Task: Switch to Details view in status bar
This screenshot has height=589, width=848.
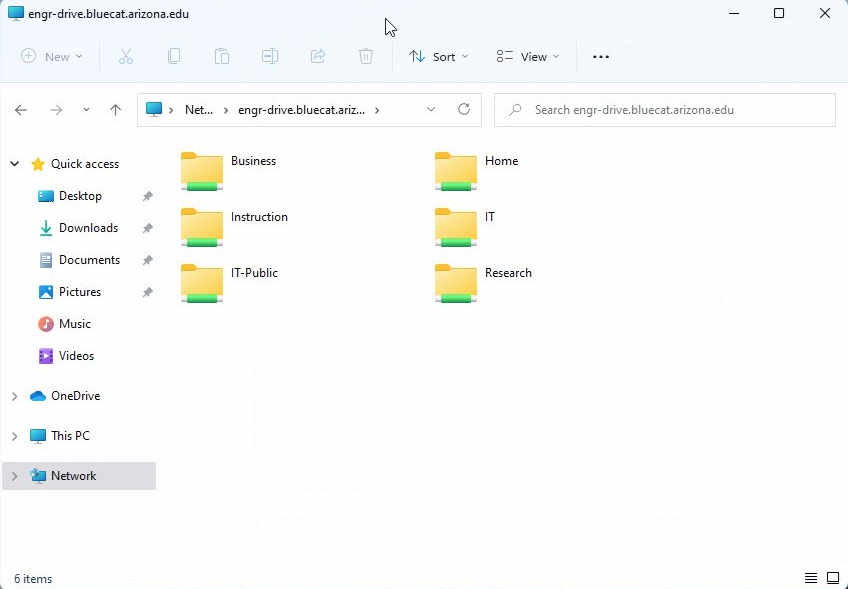Action: [811, 578]
